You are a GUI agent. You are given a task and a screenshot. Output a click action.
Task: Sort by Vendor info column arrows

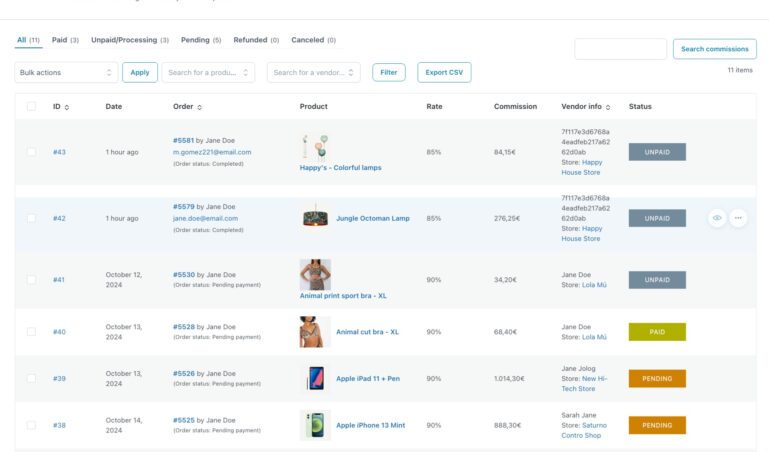(609, 107)
